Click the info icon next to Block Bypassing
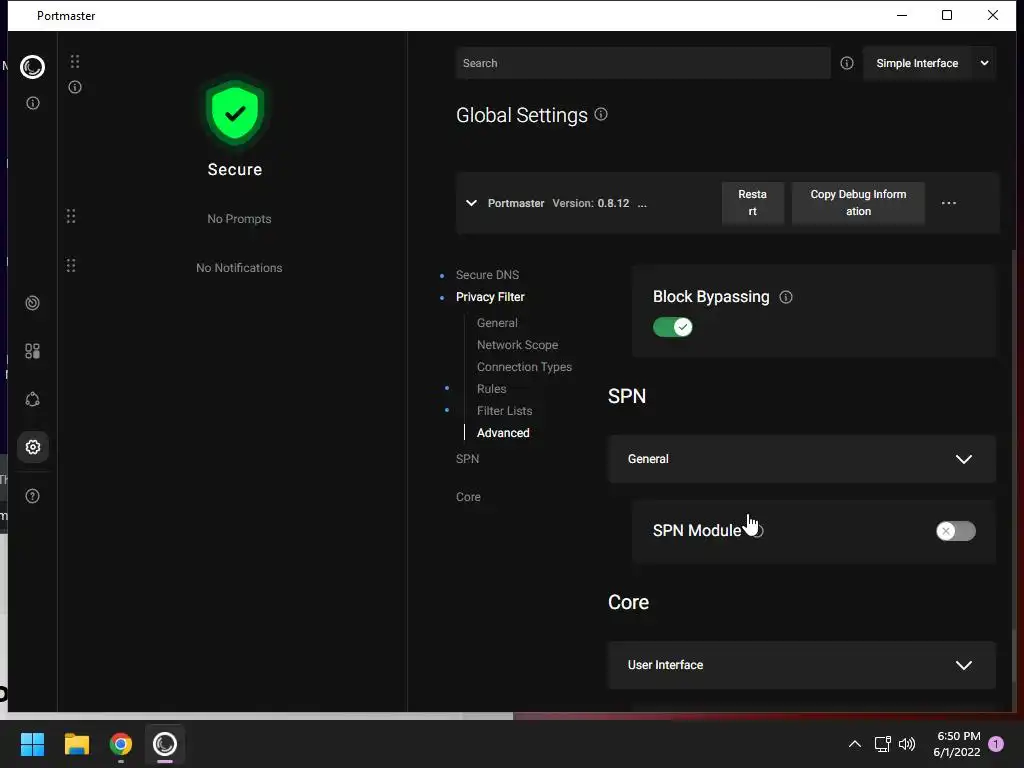1024x768 pixels. coord(786,297)
